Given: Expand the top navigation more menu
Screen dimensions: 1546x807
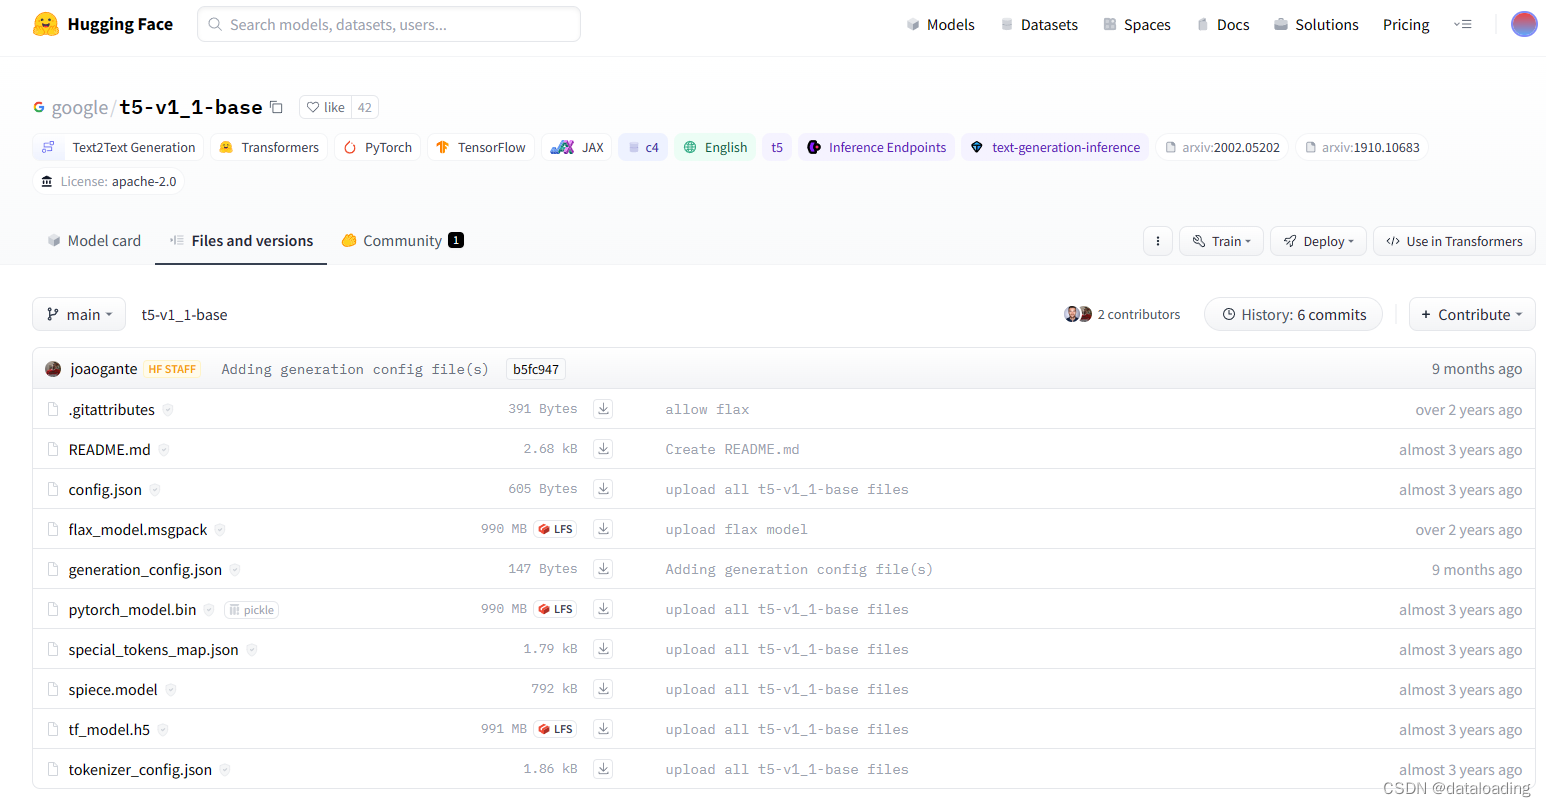Looking at the screenshot, I should click(1462, 24).
